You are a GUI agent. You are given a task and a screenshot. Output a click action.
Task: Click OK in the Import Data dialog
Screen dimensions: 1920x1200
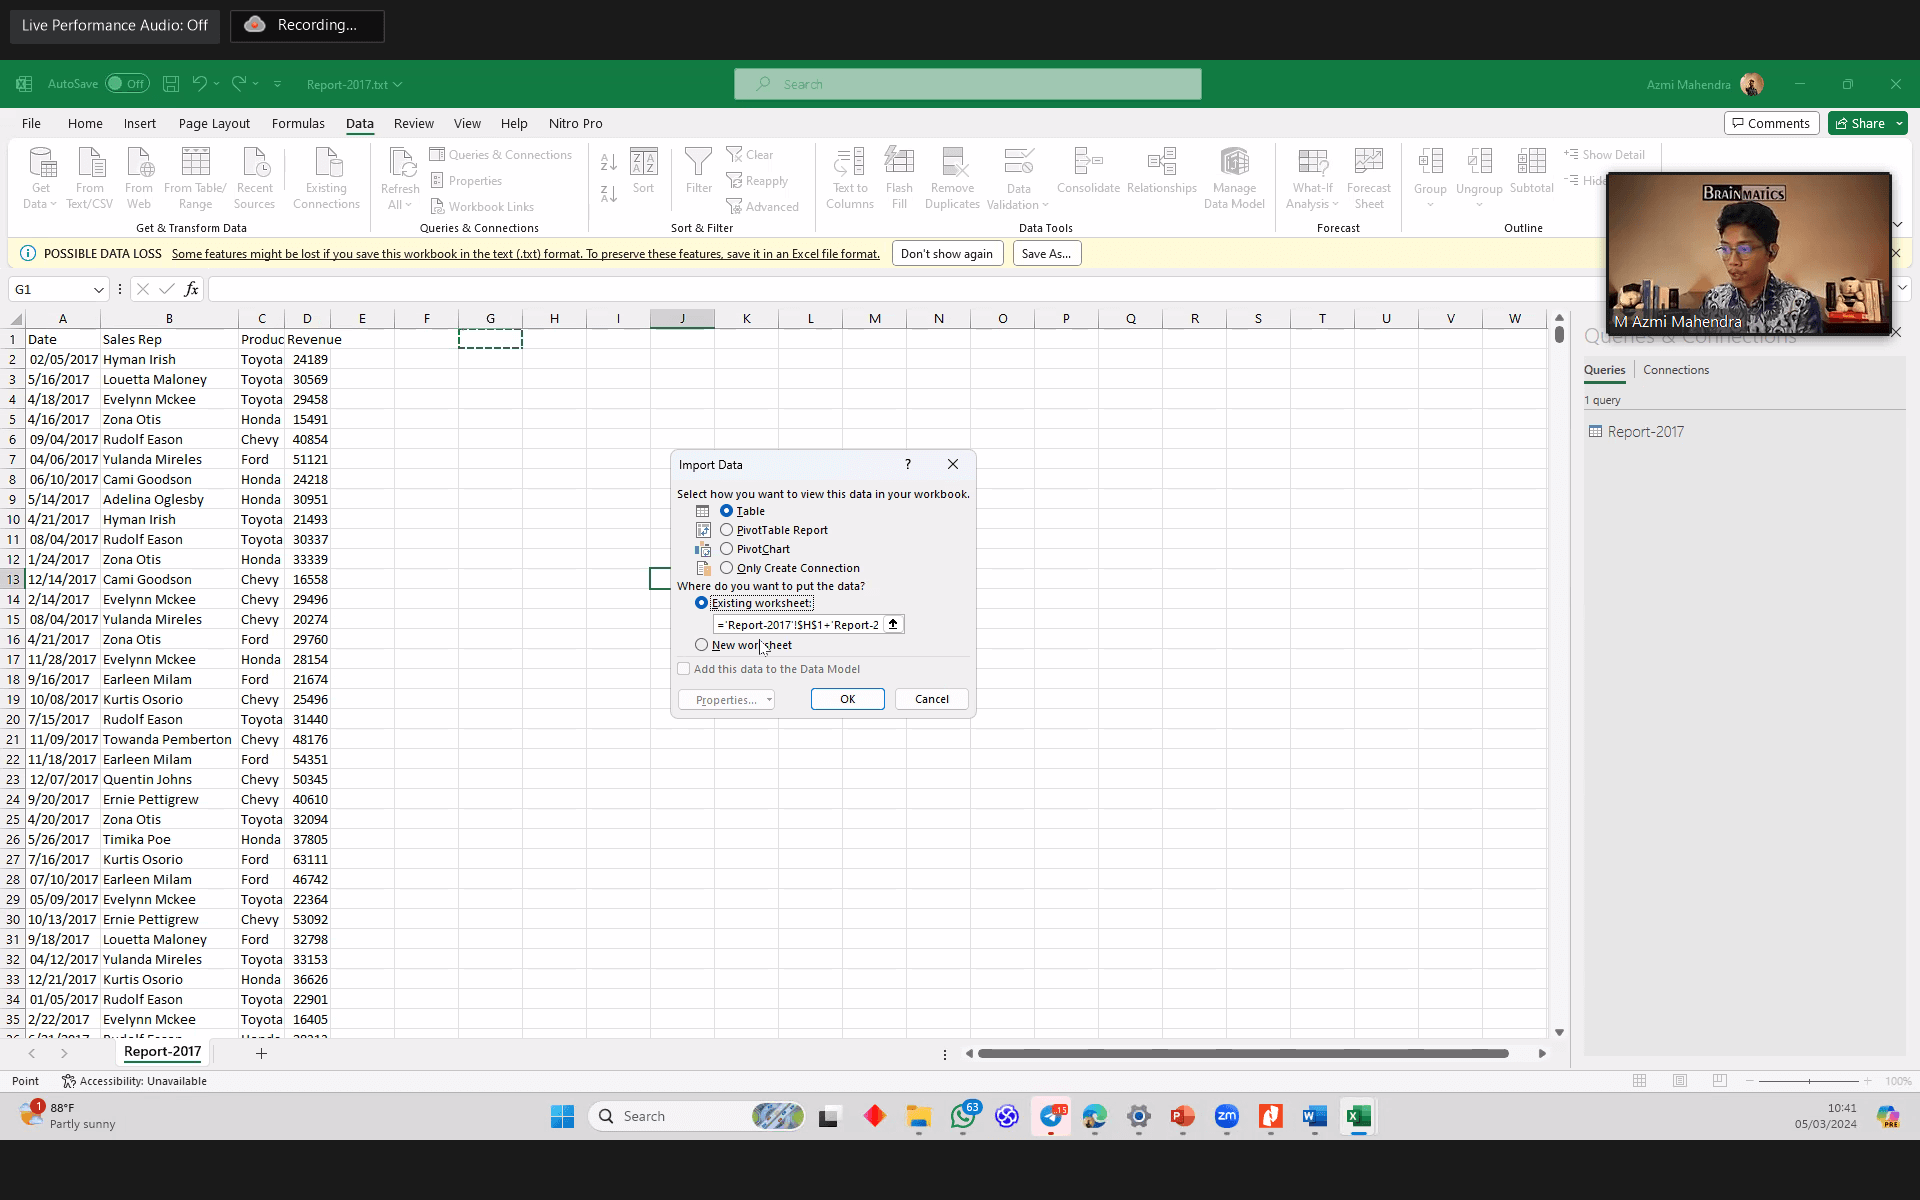tap(847, 699)
